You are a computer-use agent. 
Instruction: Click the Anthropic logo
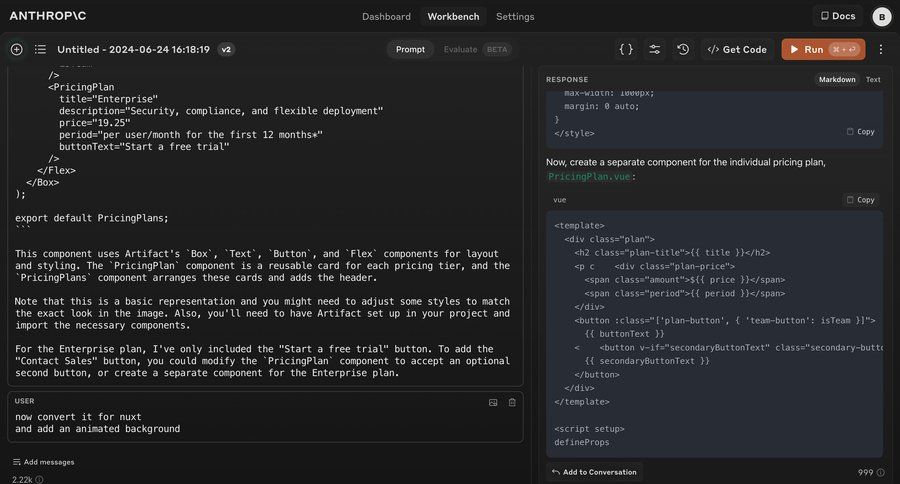click(x=48, y=16)
